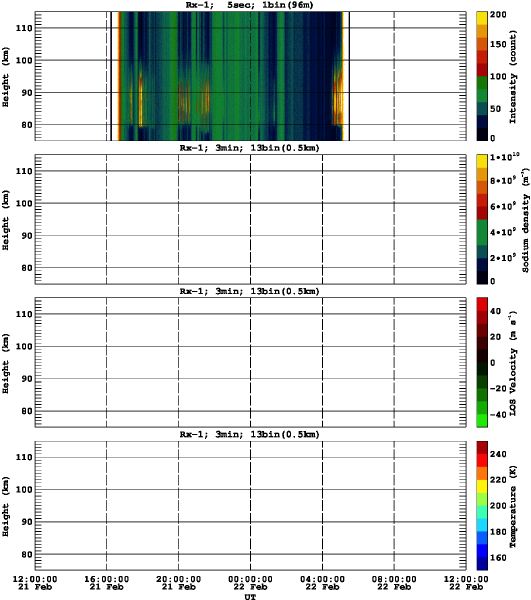
Task: Click the LOS Velocity colorbar bright green bottom
Action: click(x=482, y=420)
